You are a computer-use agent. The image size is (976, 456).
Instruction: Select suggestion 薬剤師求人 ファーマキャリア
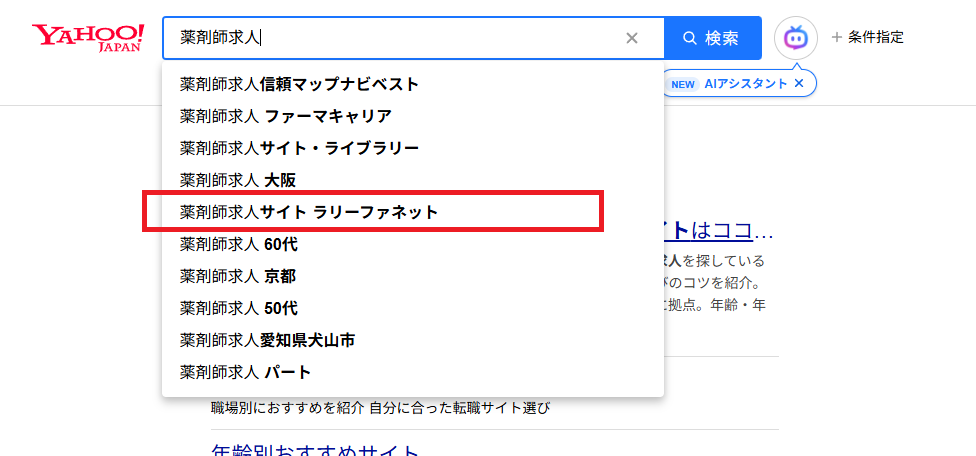click(413, 116)
